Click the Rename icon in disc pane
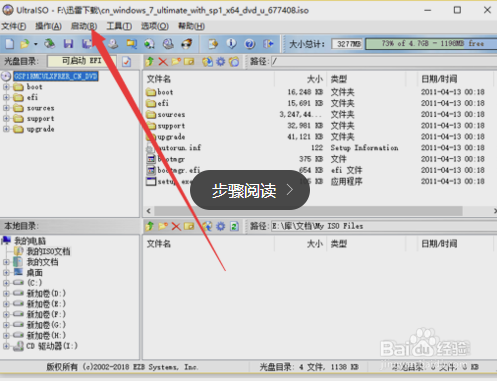 click(189, 62)
